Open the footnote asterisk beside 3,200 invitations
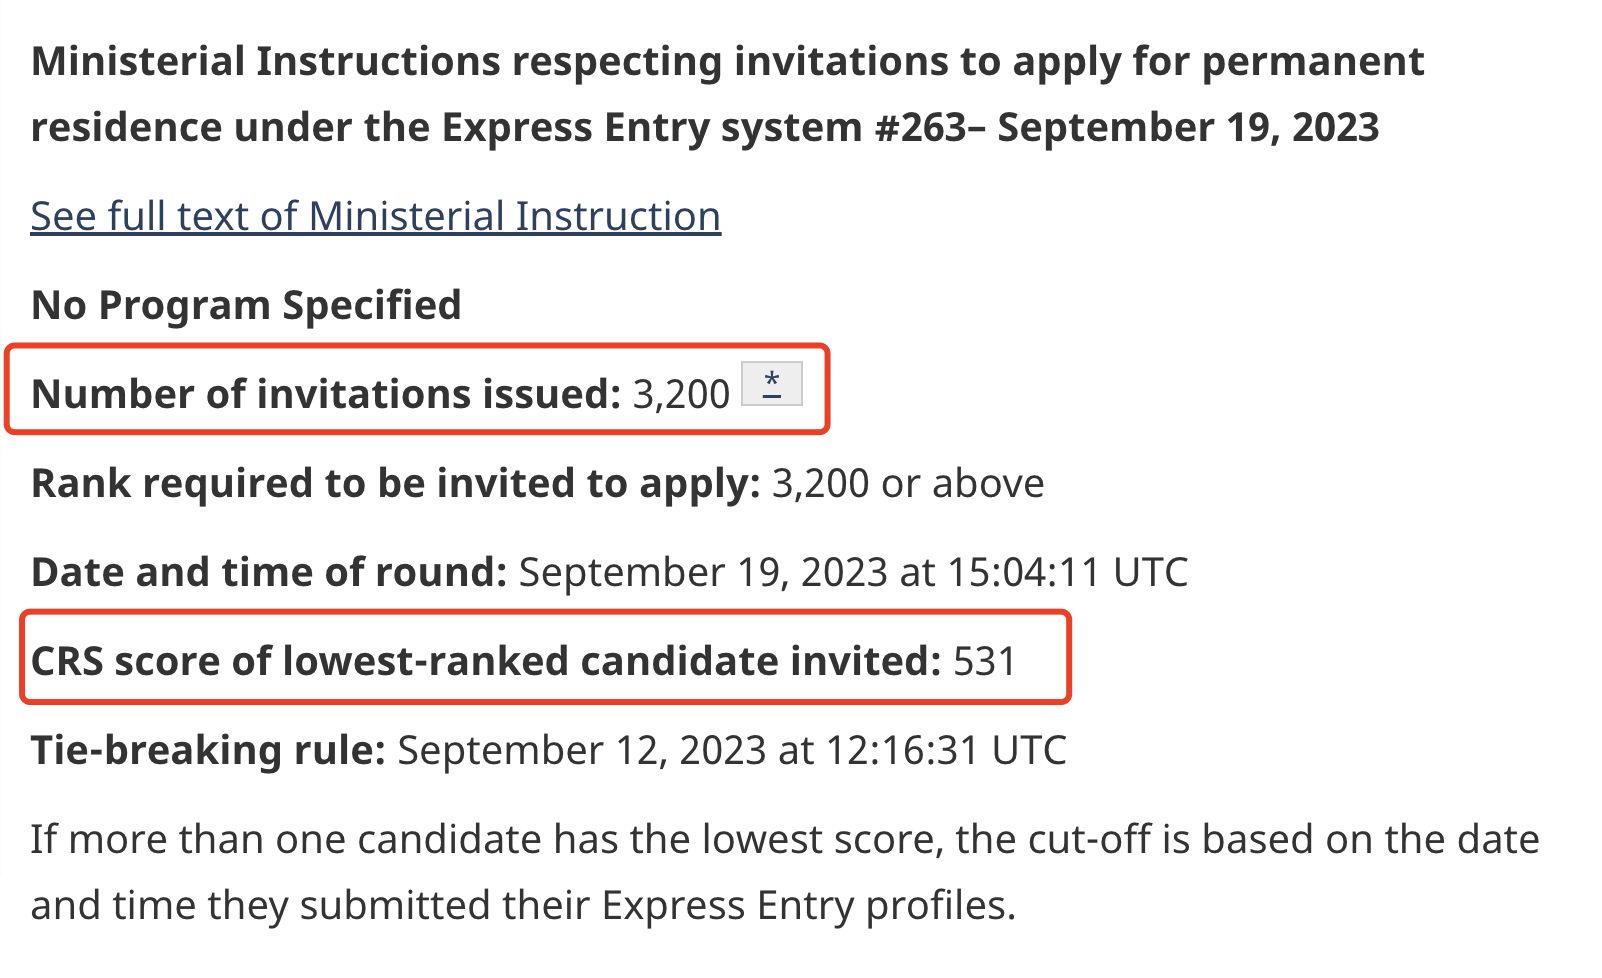Screen dimensions: 1602x978 point(771,385)
